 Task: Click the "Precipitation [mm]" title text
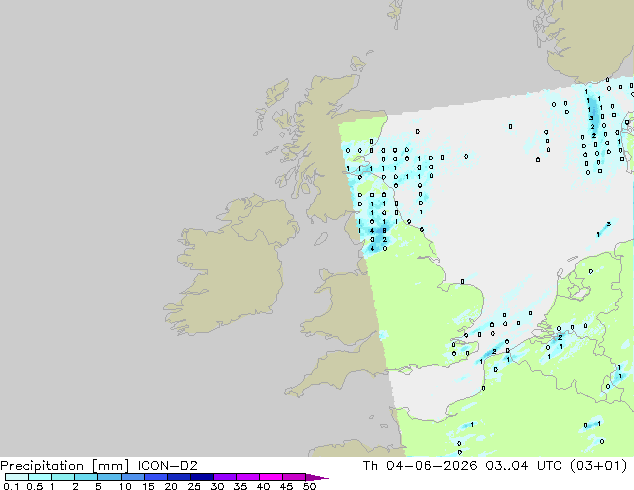65,466
